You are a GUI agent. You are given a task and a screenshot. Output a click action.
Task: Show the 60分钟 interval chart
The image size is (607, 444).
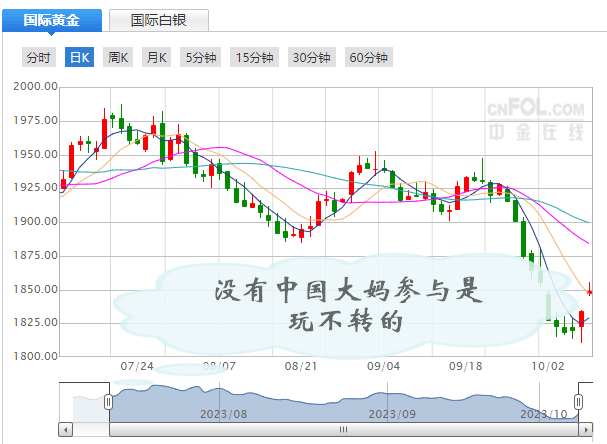[x=369, y=57]
